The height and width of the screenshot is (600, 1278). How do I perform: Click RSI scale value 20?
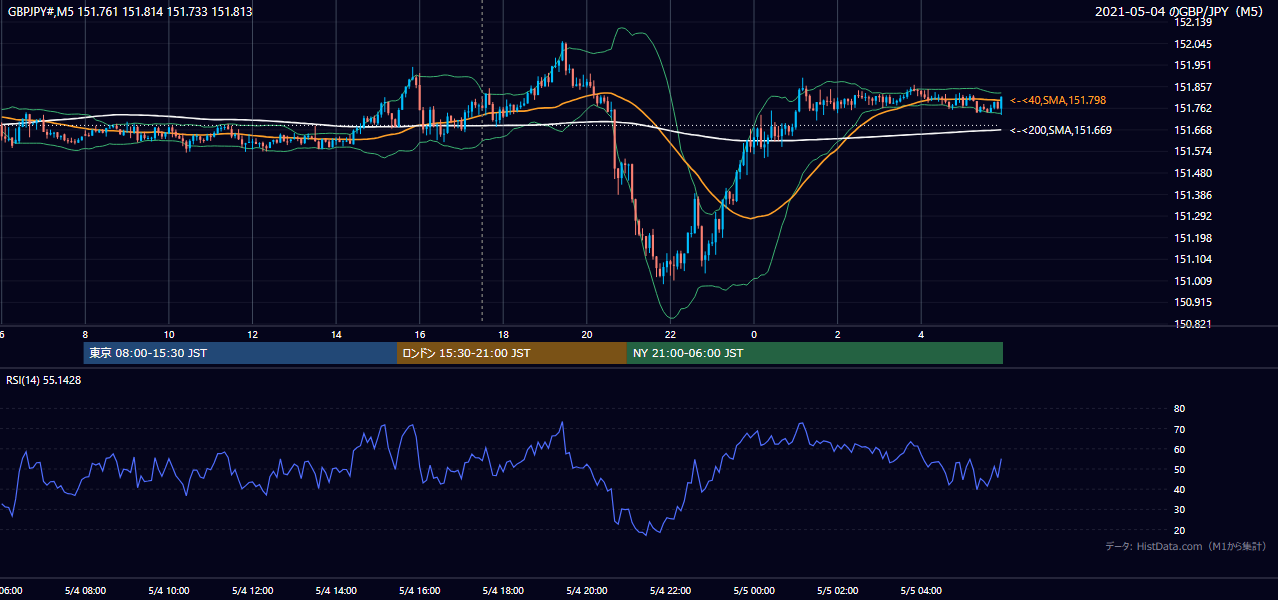click(x=1179, y=530)
